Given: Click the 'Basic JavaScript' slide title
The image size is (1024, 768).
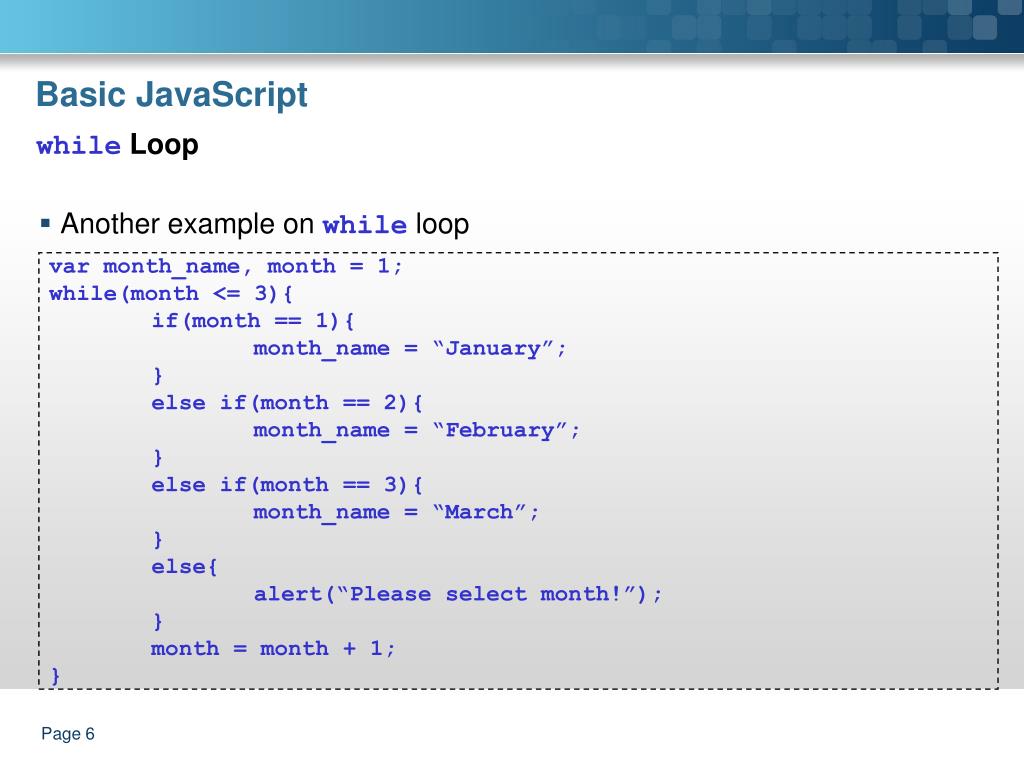Looking at the screenshot, I should pos(172,95).
